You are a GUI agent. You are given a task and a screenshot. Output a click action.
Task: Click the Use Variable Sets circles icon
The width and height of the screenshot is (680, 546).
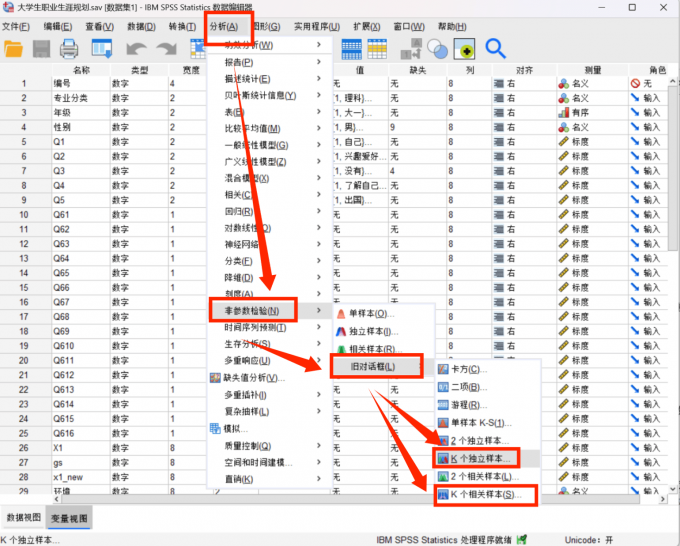click(438, 49)
